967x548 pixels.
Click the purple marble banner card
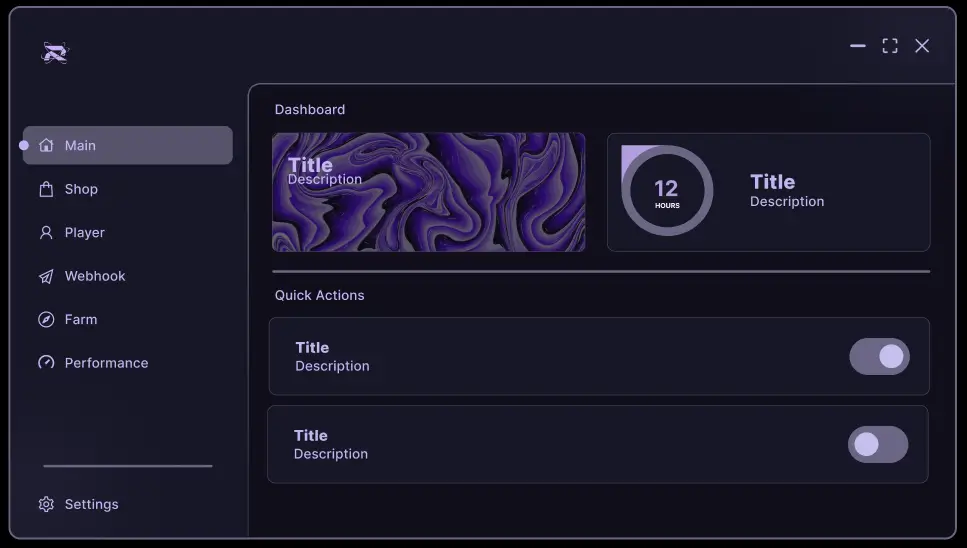click(x=428, y=192)
